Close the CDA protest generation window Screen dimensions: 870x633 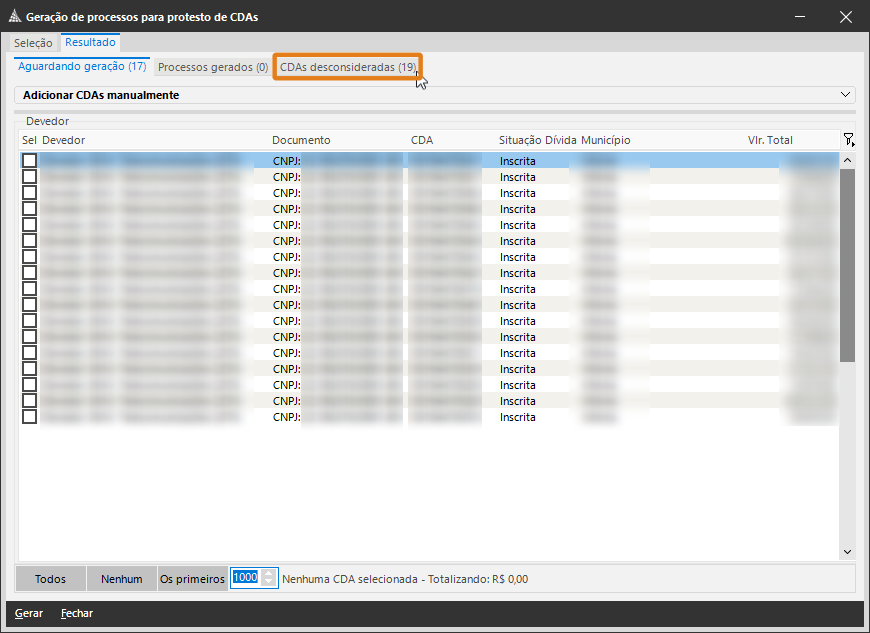(846, 17)
